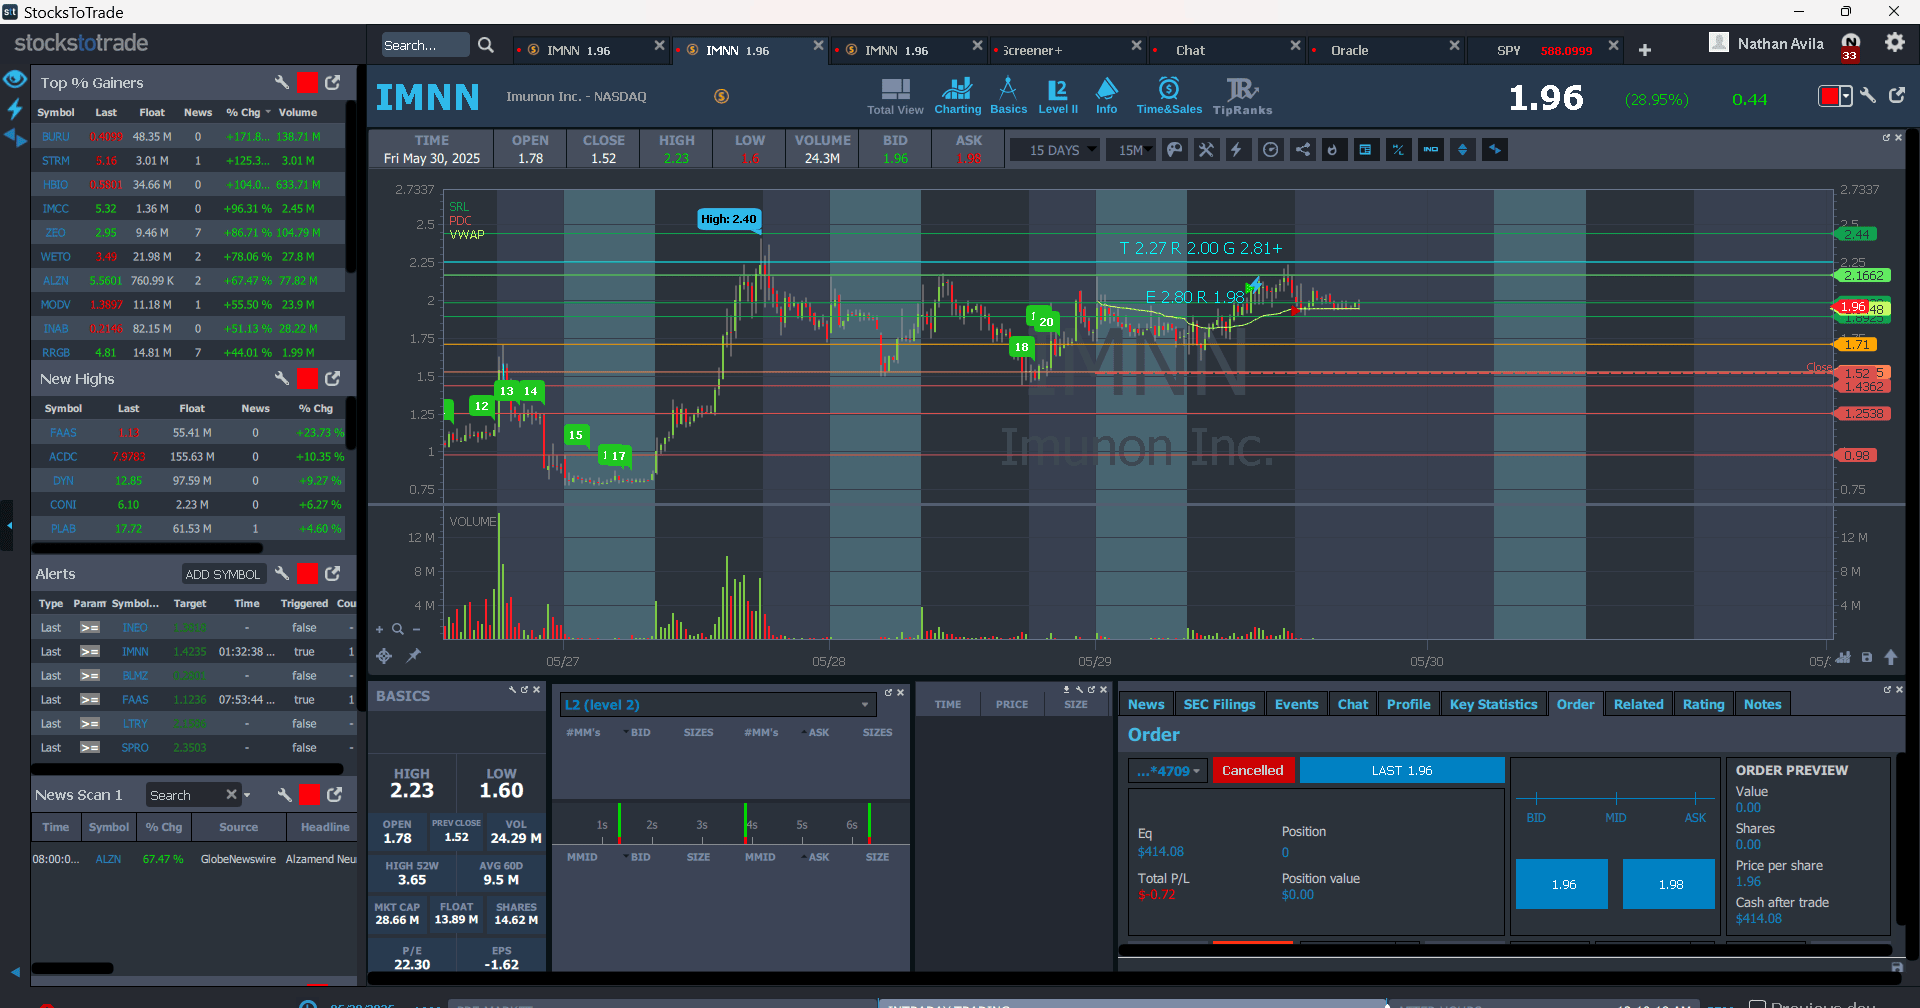Click the chart share icon
1920x1008 pixels.
(1302, 150)
